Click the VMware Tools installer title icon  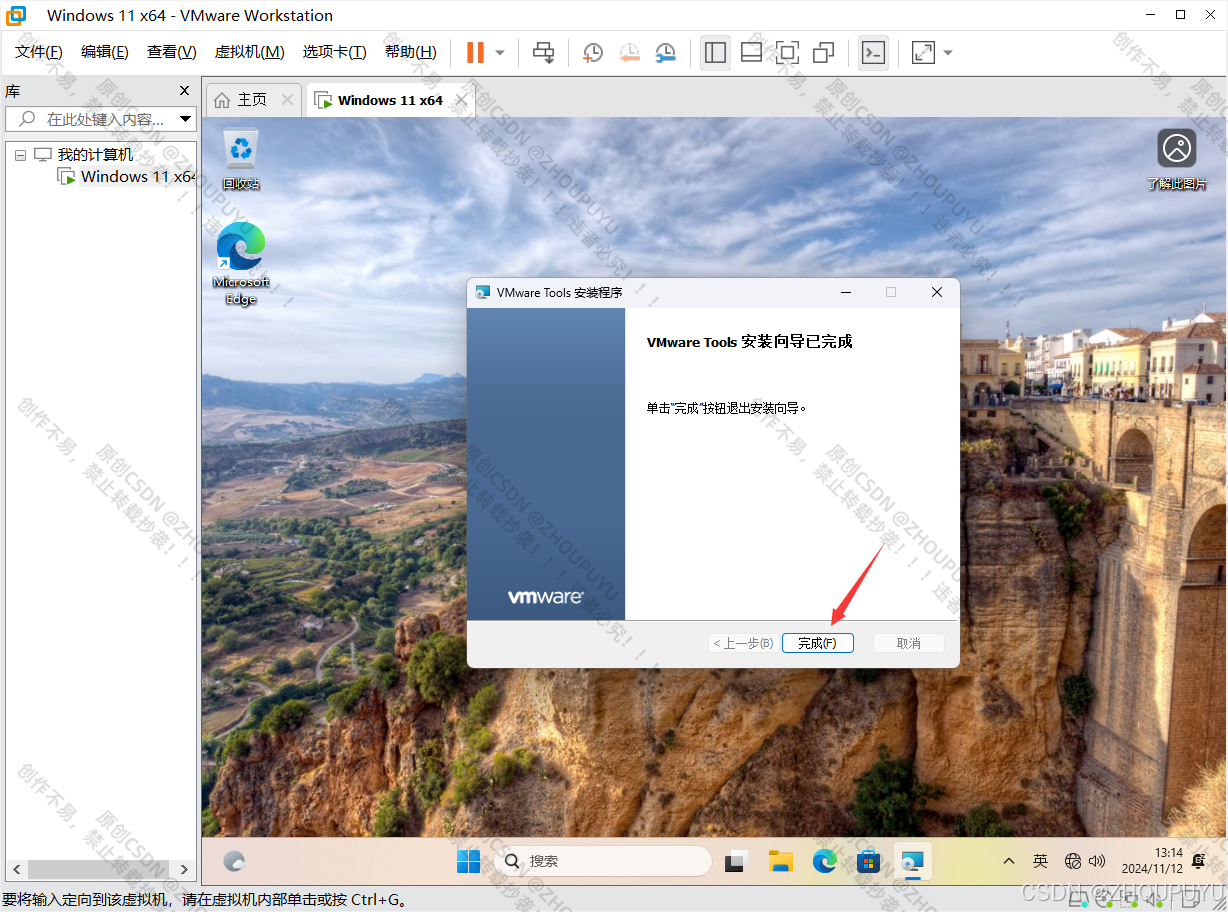click(x=483, y=293)
